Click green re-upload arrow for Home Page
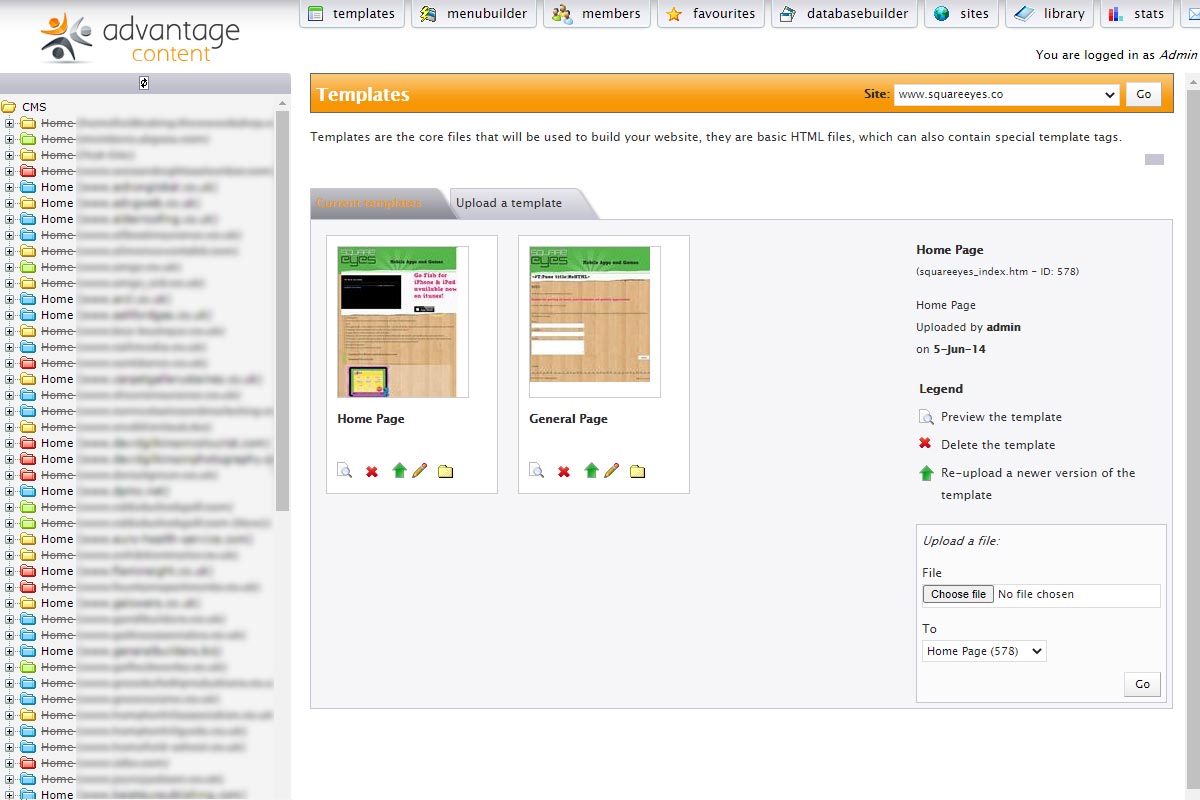 [399, 470]
